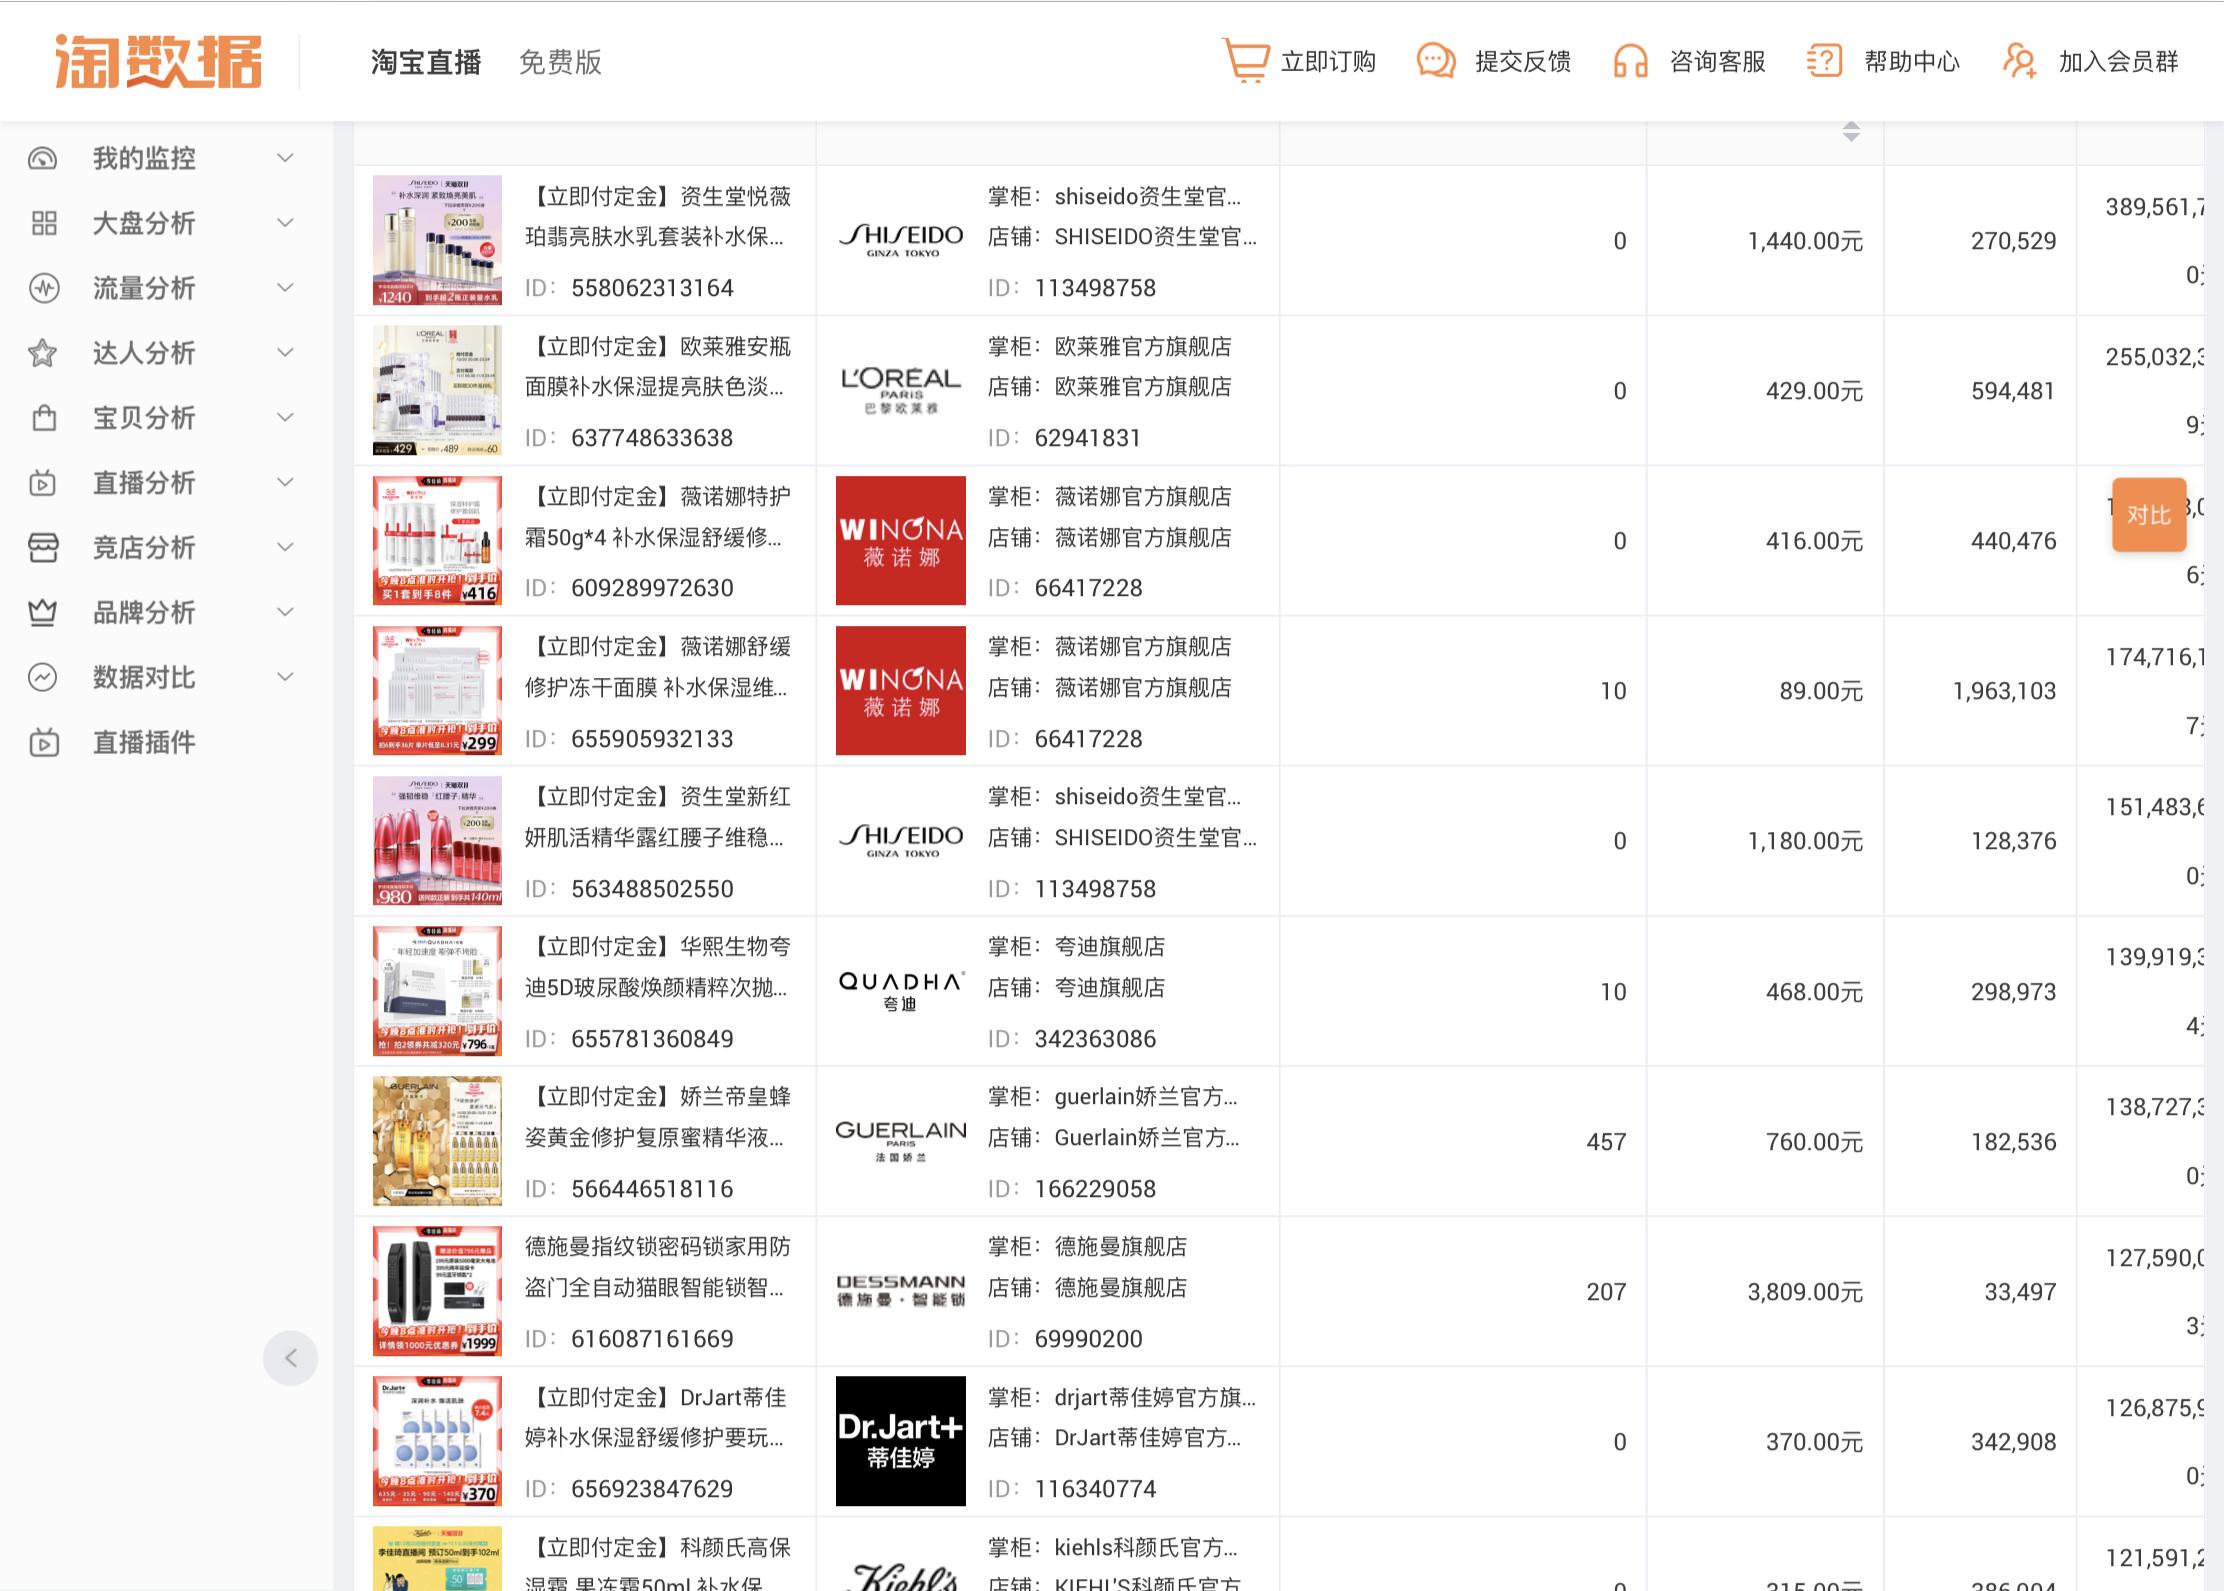Open the 大盘分析 menu item
Image resolution: width=2224 pixels, height=1591 pixels.
(x=144, y=223)
